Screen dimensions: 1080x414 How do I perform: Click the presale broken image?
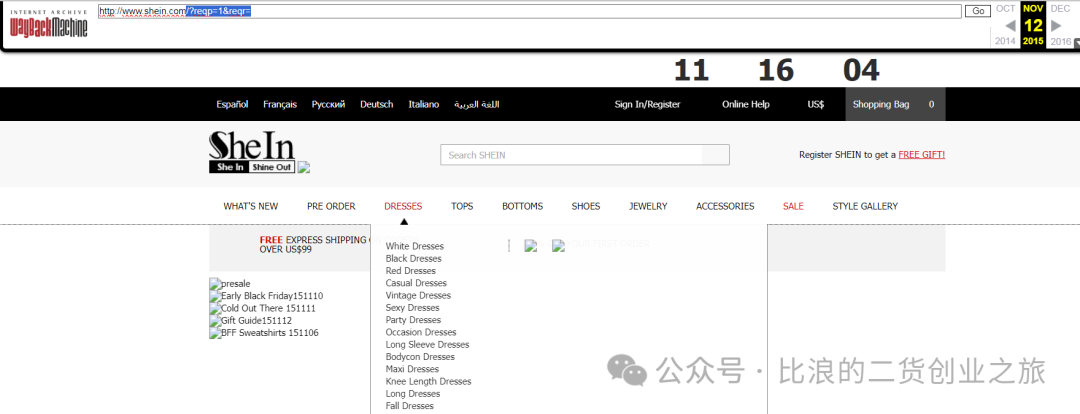[x=230, y=284]
